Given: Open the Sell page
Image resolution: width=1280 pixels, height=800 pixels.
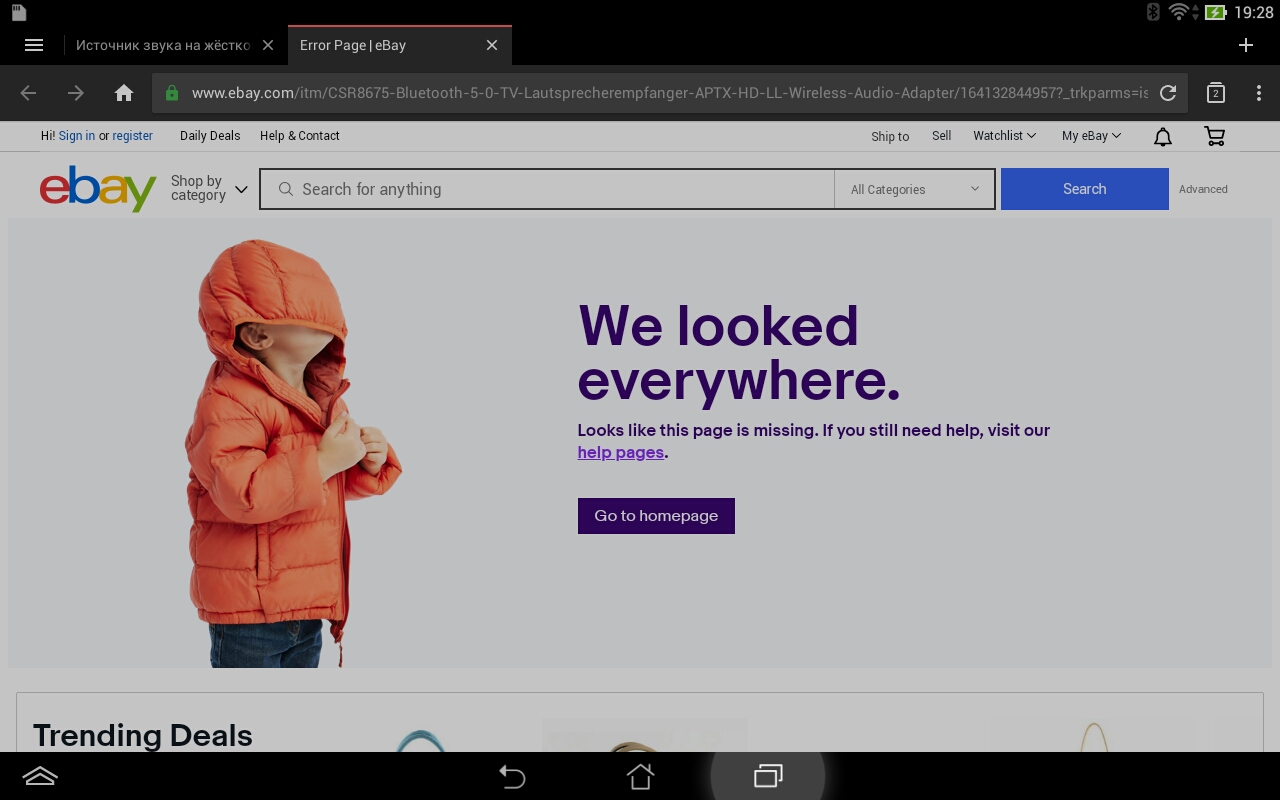Looking at the screenshot, I should tap(942, 136).
